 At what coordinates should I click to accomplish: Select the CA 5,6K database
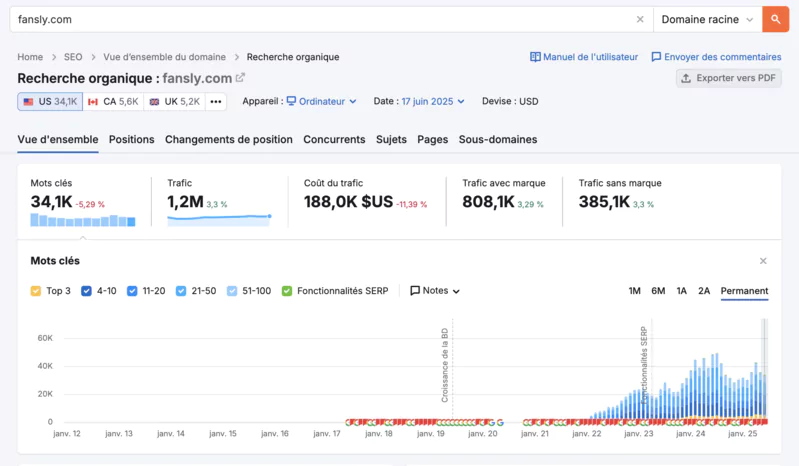coord(113,101)
